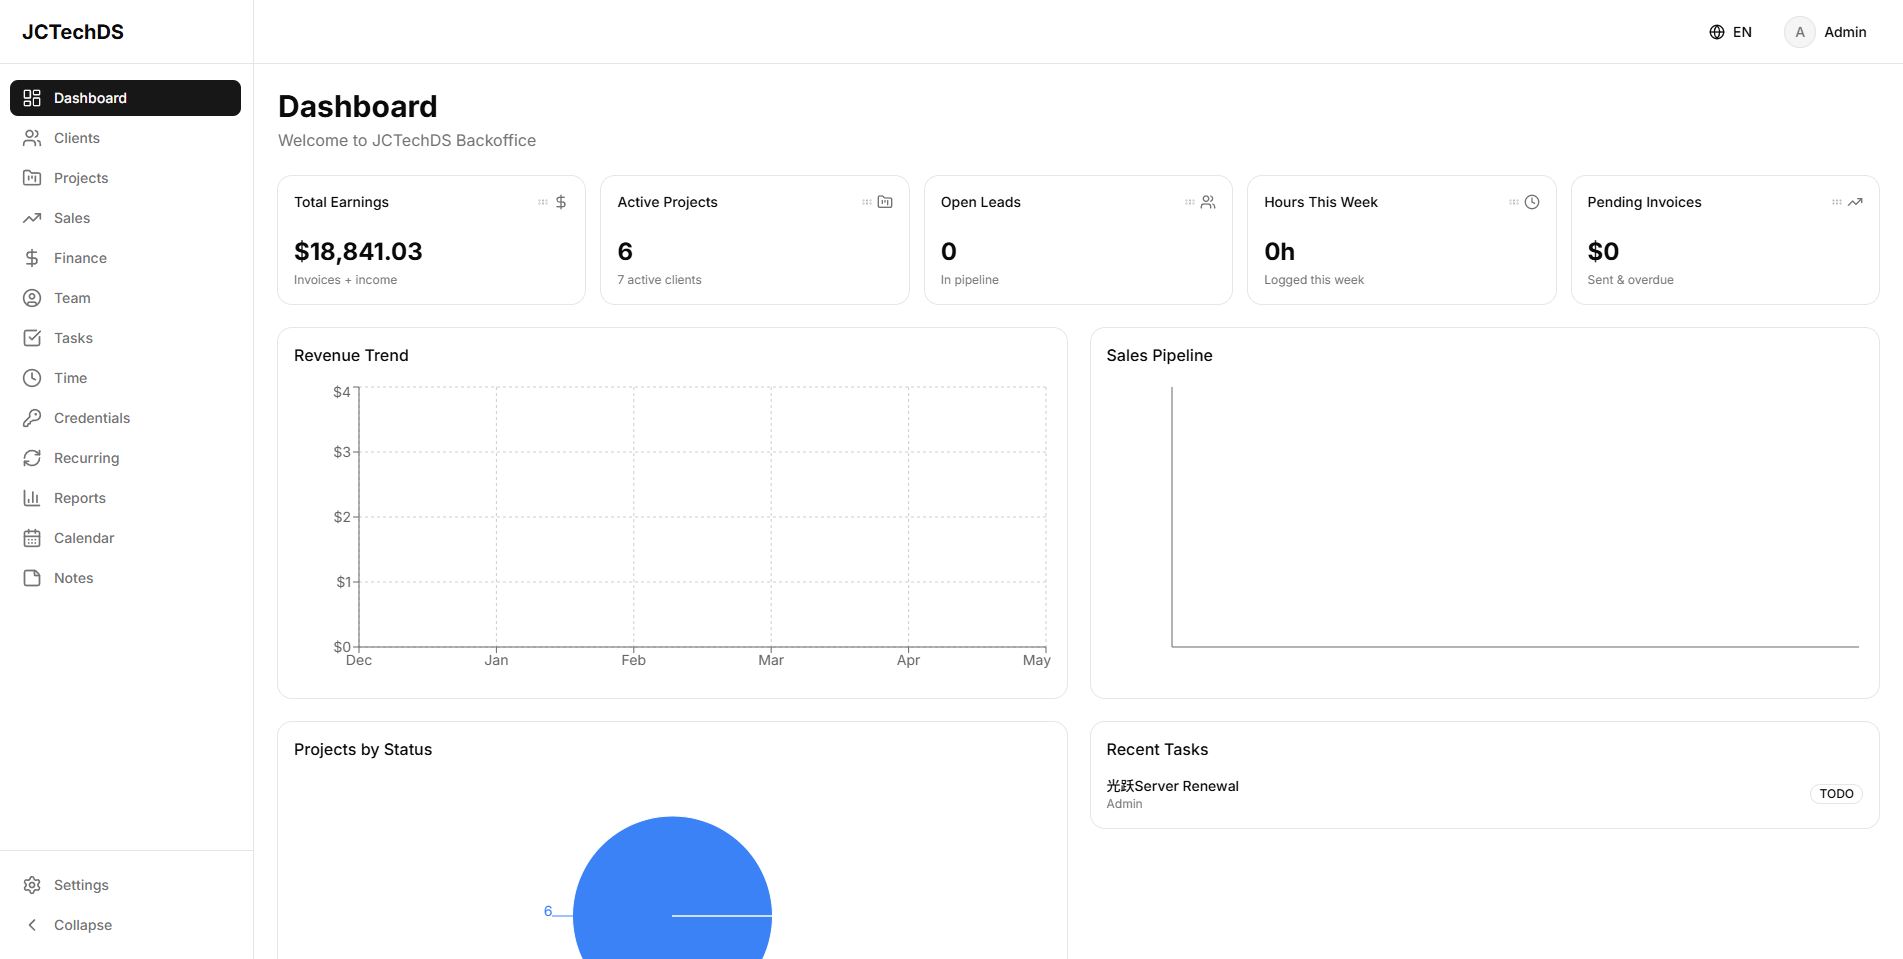Collapse the sidebar with the chevron arrow
This screenshot has height=959, width=1903.
pos(32,925)
